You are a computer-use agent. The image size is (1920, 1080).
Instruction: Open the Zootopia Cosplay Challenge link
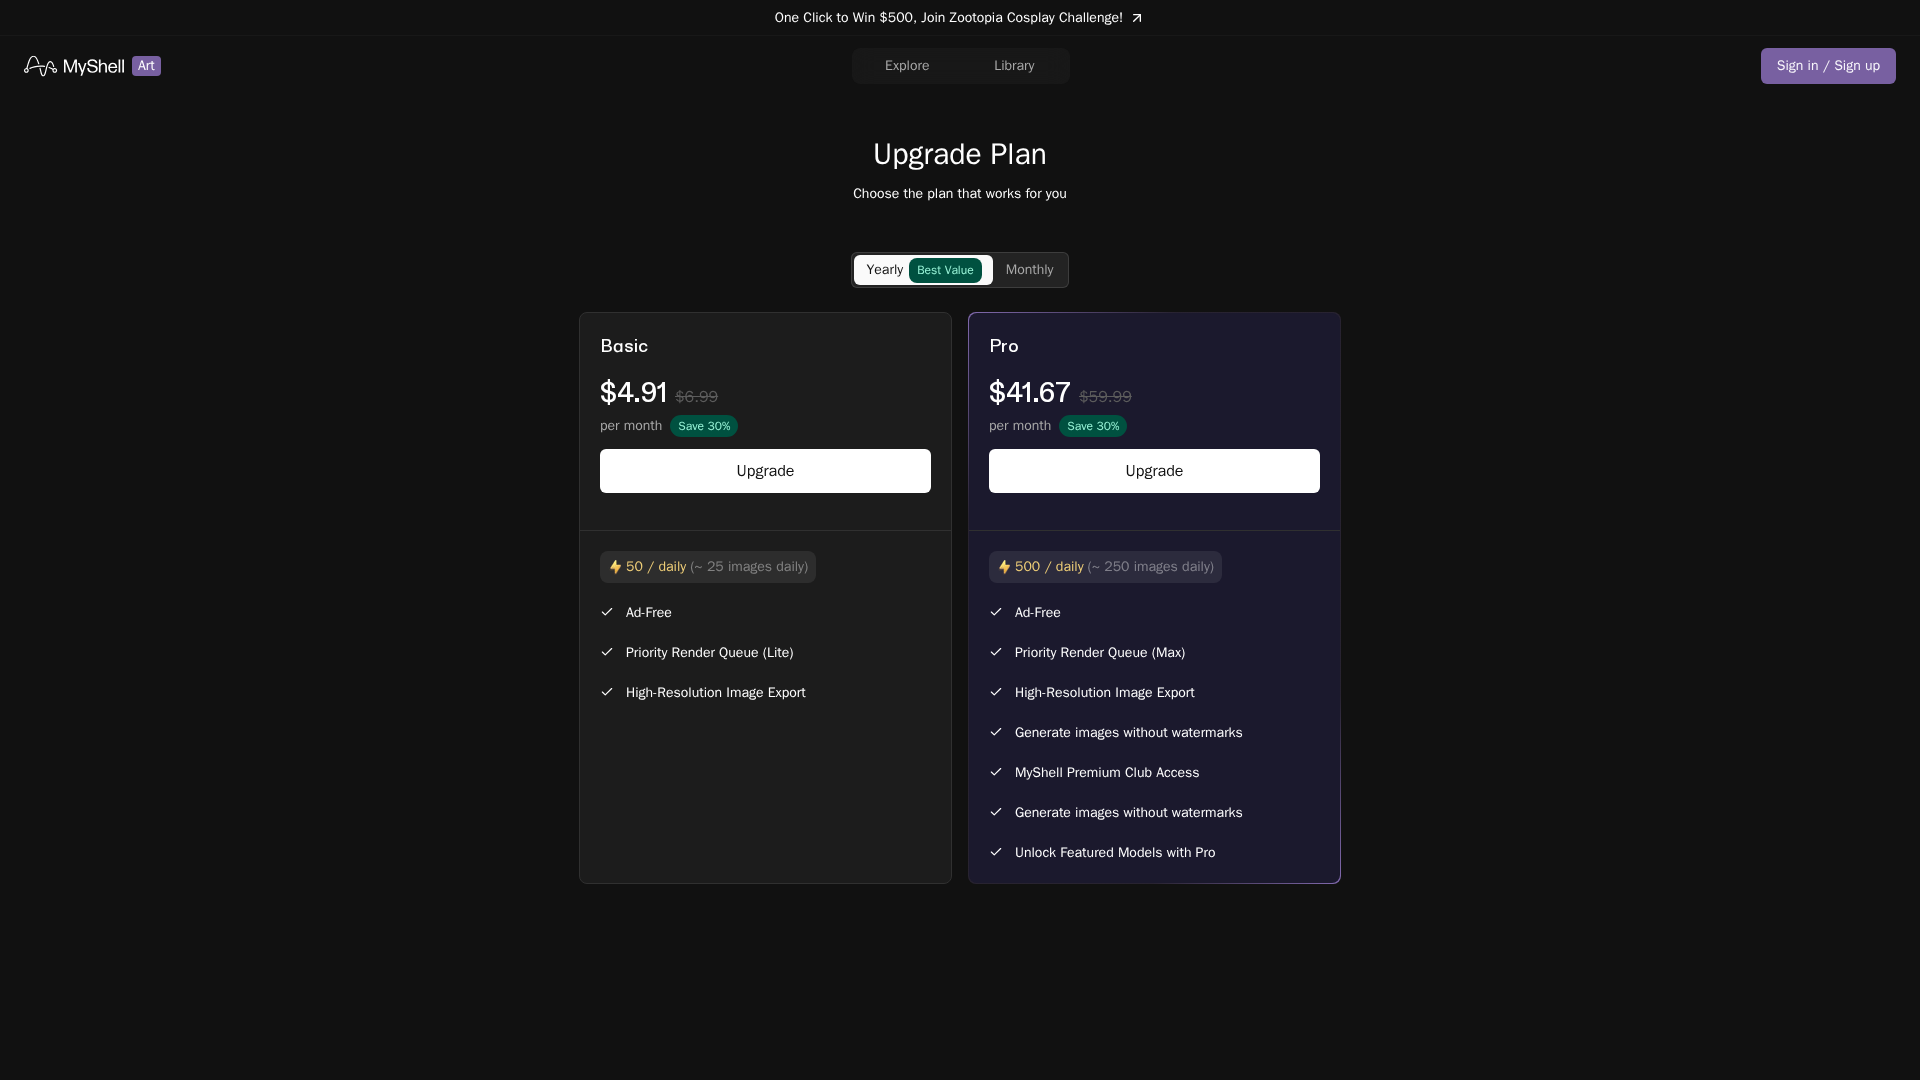(x=949, y=17)
